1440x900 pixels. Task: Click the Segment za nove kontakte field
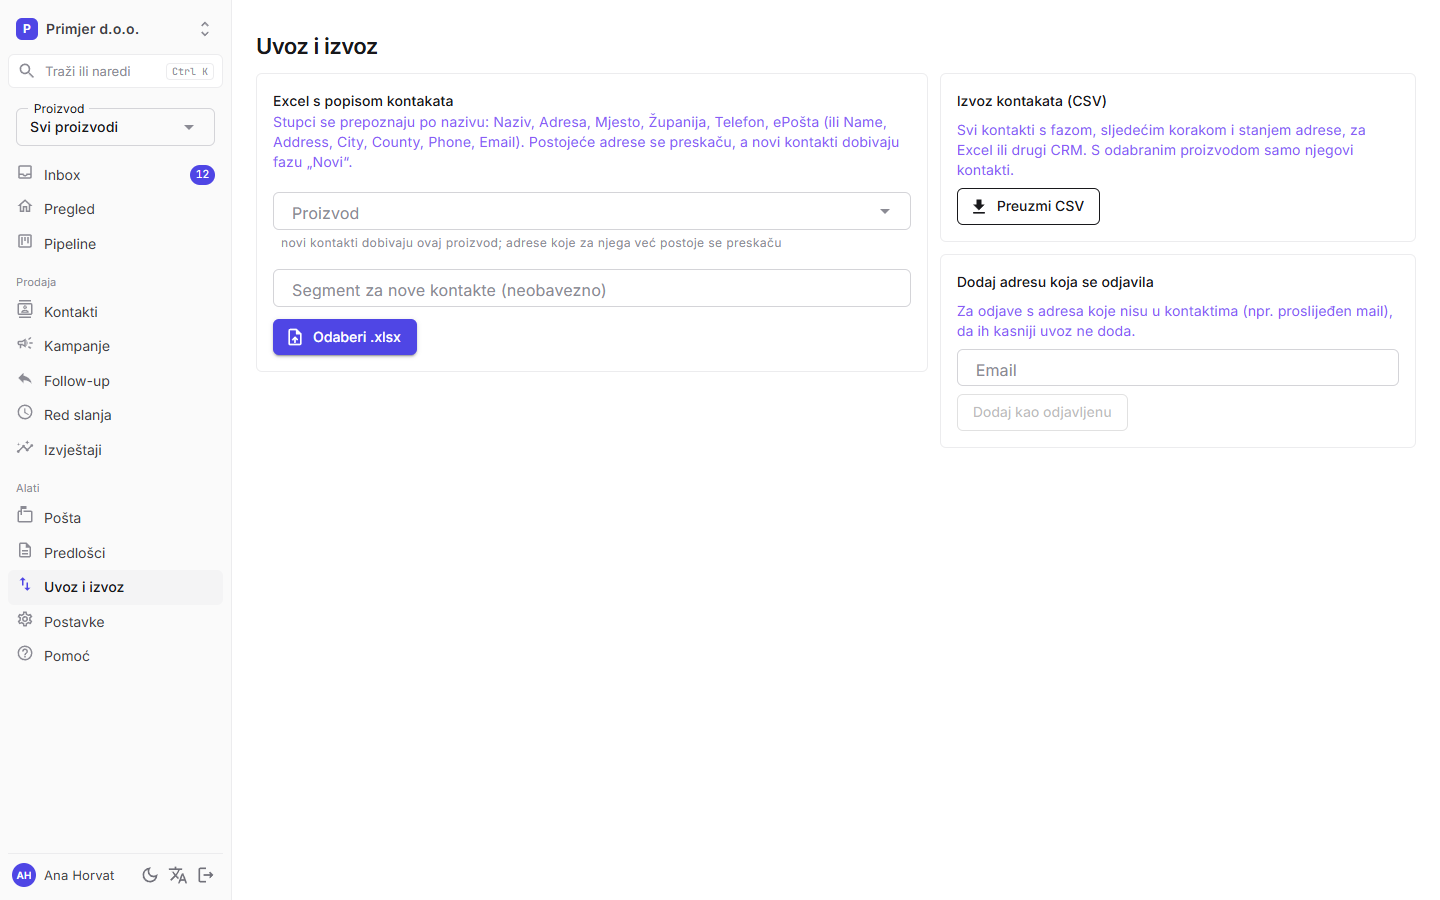(592, 288)
